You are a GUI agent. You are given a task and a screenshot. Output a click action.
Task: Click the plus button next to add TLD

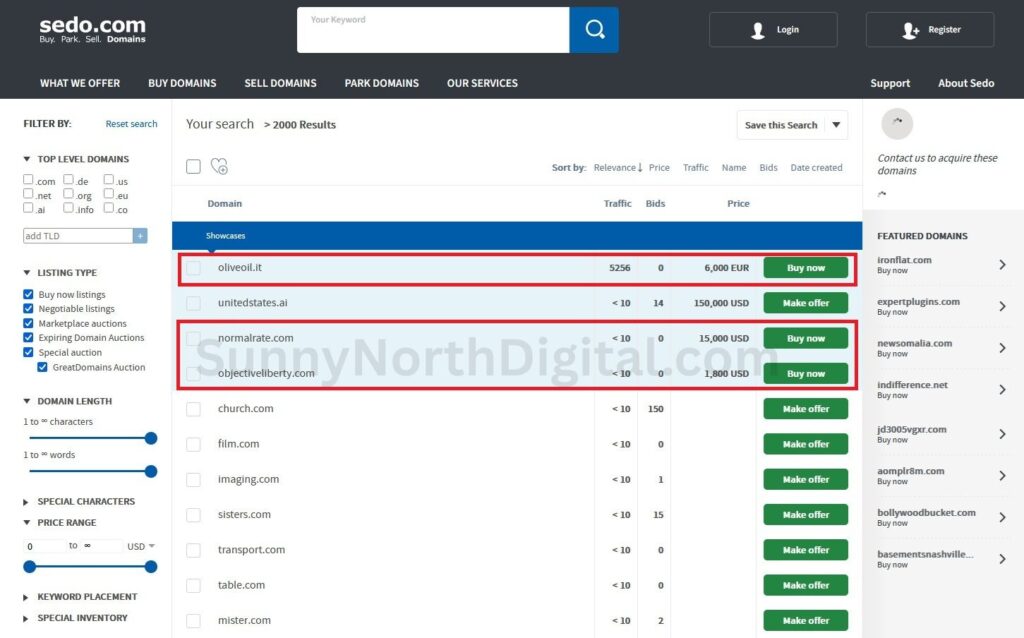pos(140,236)
